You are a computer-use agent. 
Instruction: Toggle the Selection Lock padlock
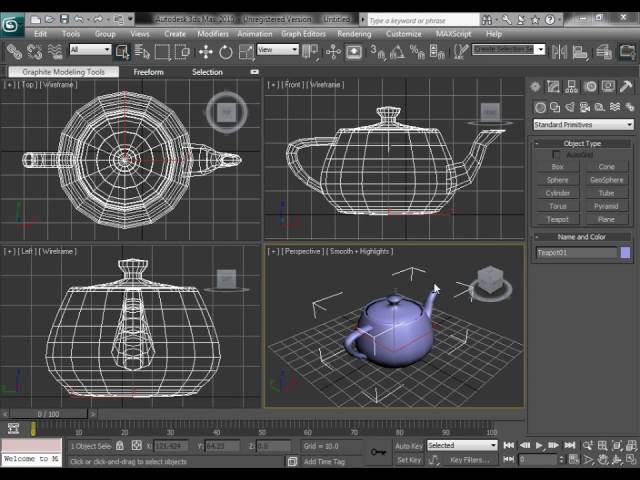[120, 446]
